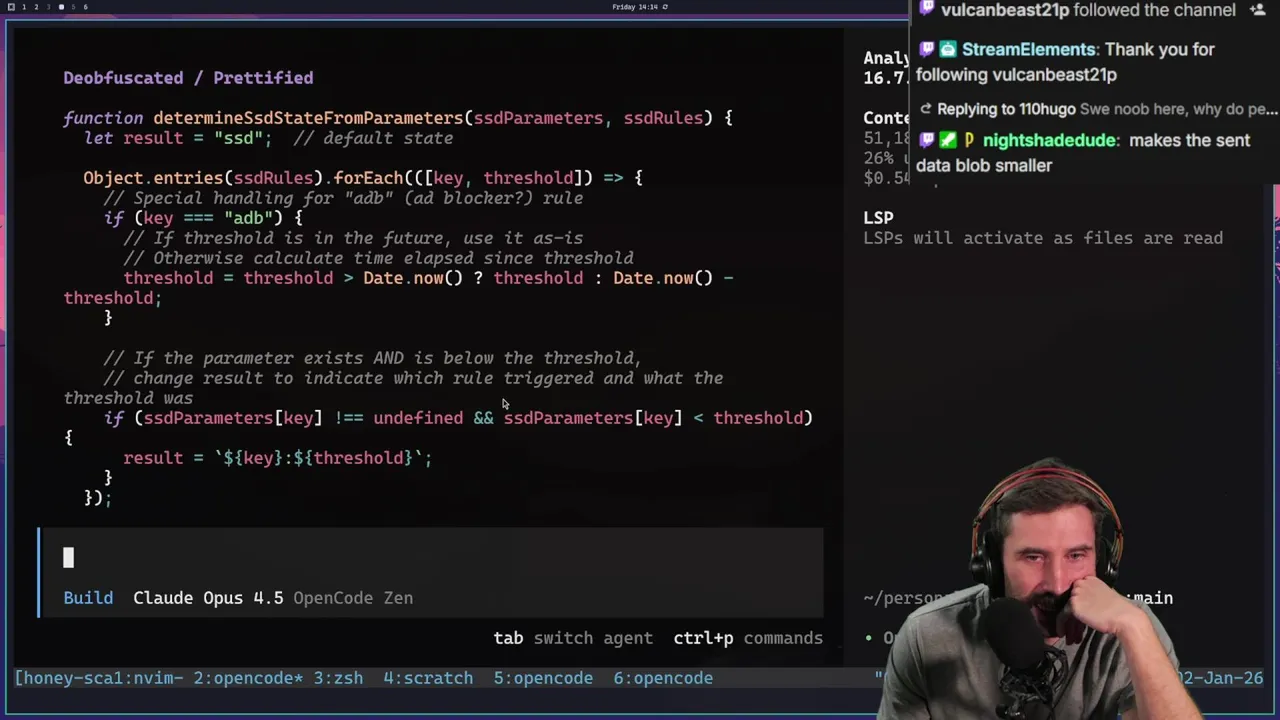This screenshot has width=1280, height=720.
Task: Select the active workspace dot indicator
Action: pos(61,7)
